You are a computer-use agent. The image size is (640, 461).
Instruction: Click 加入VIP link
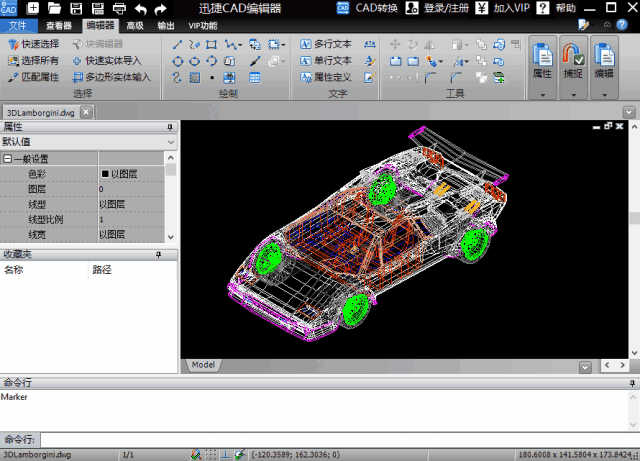point(503,8)
